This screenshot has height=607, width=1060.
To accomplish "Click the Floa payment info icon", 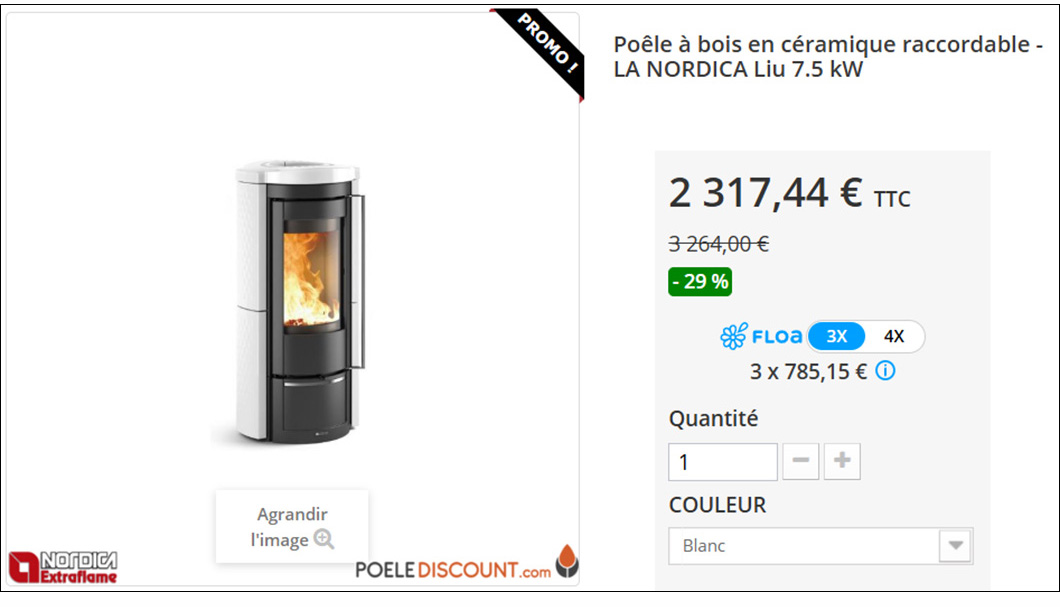I will pos(885,370).
